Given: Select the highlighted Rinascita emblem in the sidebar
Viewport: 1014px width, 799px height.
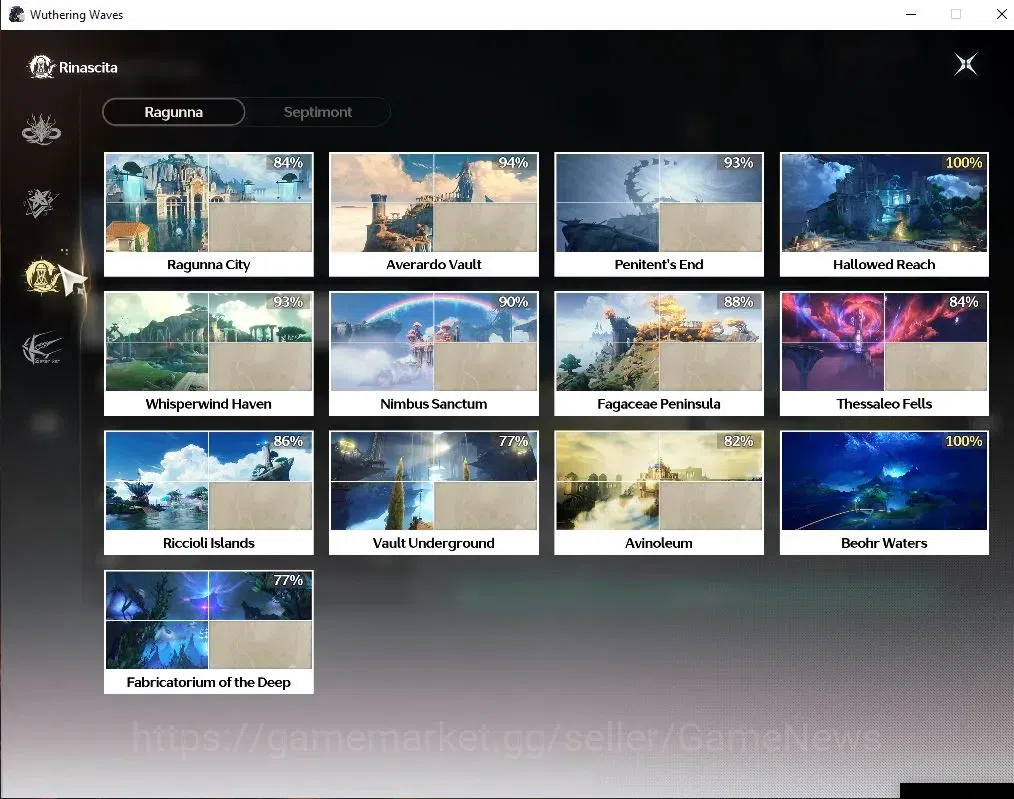Looking at the screenshot, I should 41,276.
